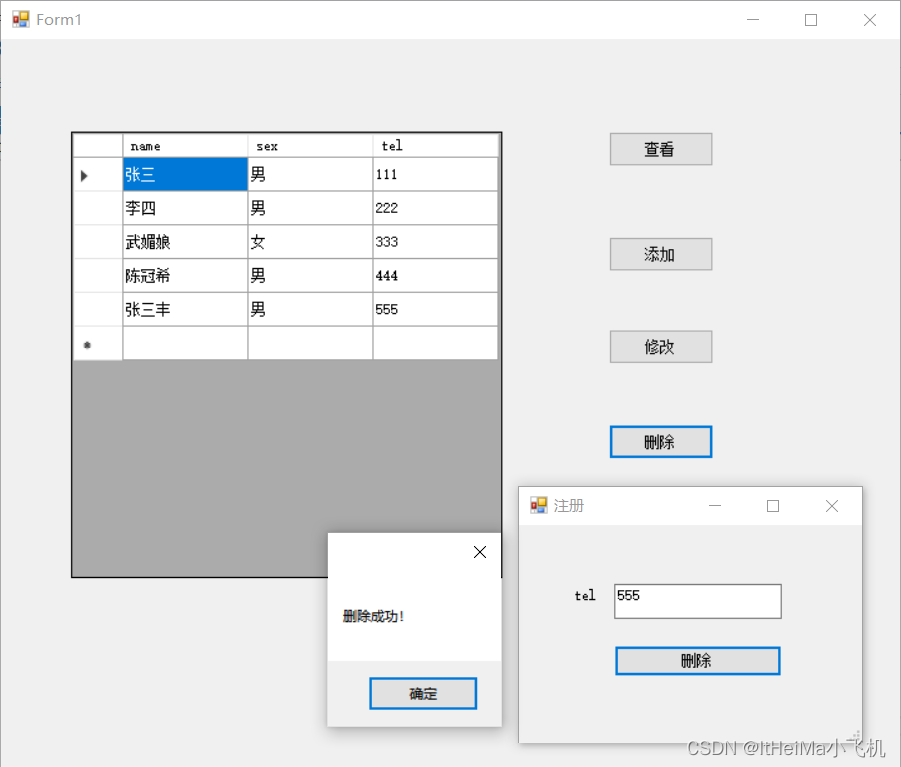Select the sex cell in 陈冠希 row
The image size is (901, 767).
pyautogui.click(x=310, y=276)
